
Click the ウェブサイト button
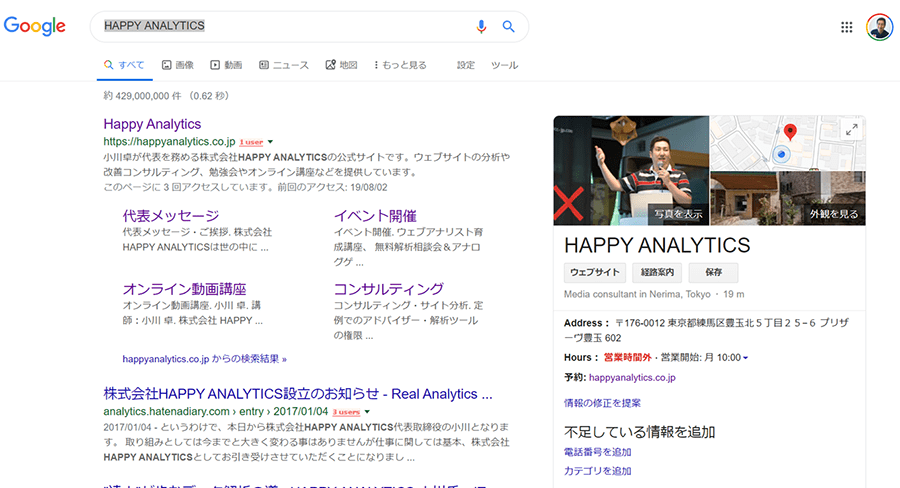coord(595,272)
